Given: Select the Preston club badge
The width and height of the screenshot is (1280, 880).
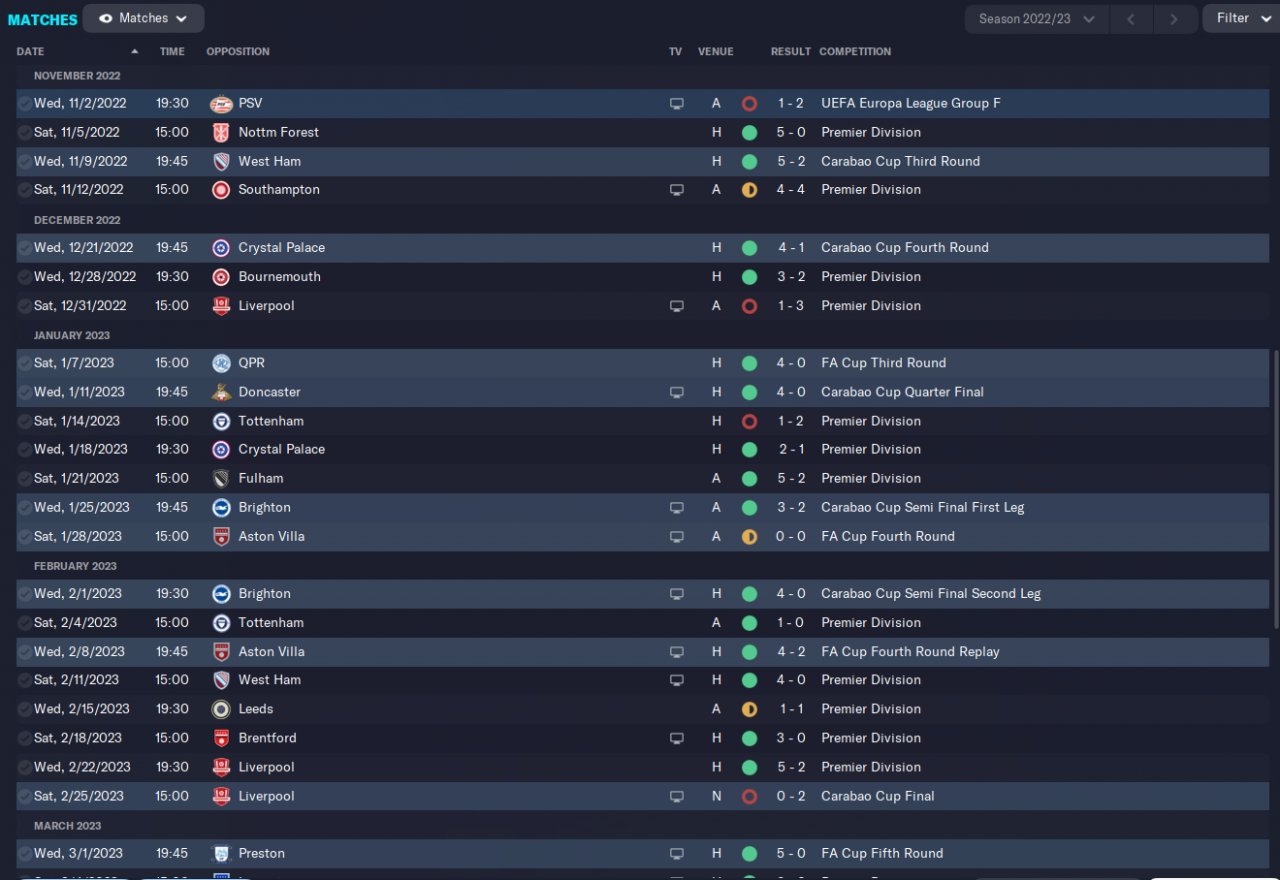Looking at the screenshot, I should coord(221,853).
